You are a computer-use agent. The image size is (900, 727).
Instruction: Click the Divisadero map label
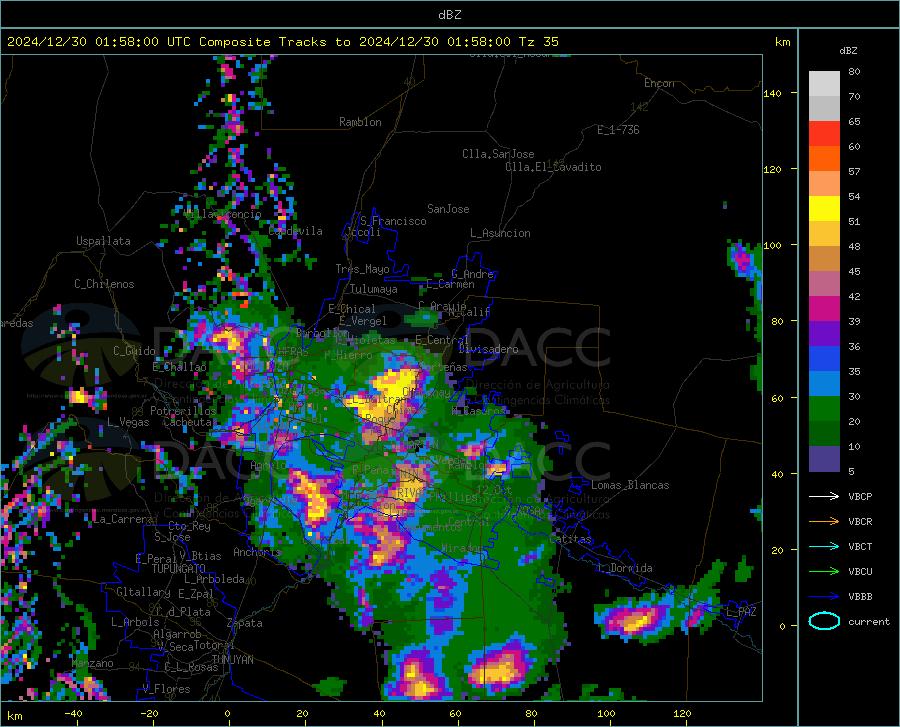[x=488, y=349]
